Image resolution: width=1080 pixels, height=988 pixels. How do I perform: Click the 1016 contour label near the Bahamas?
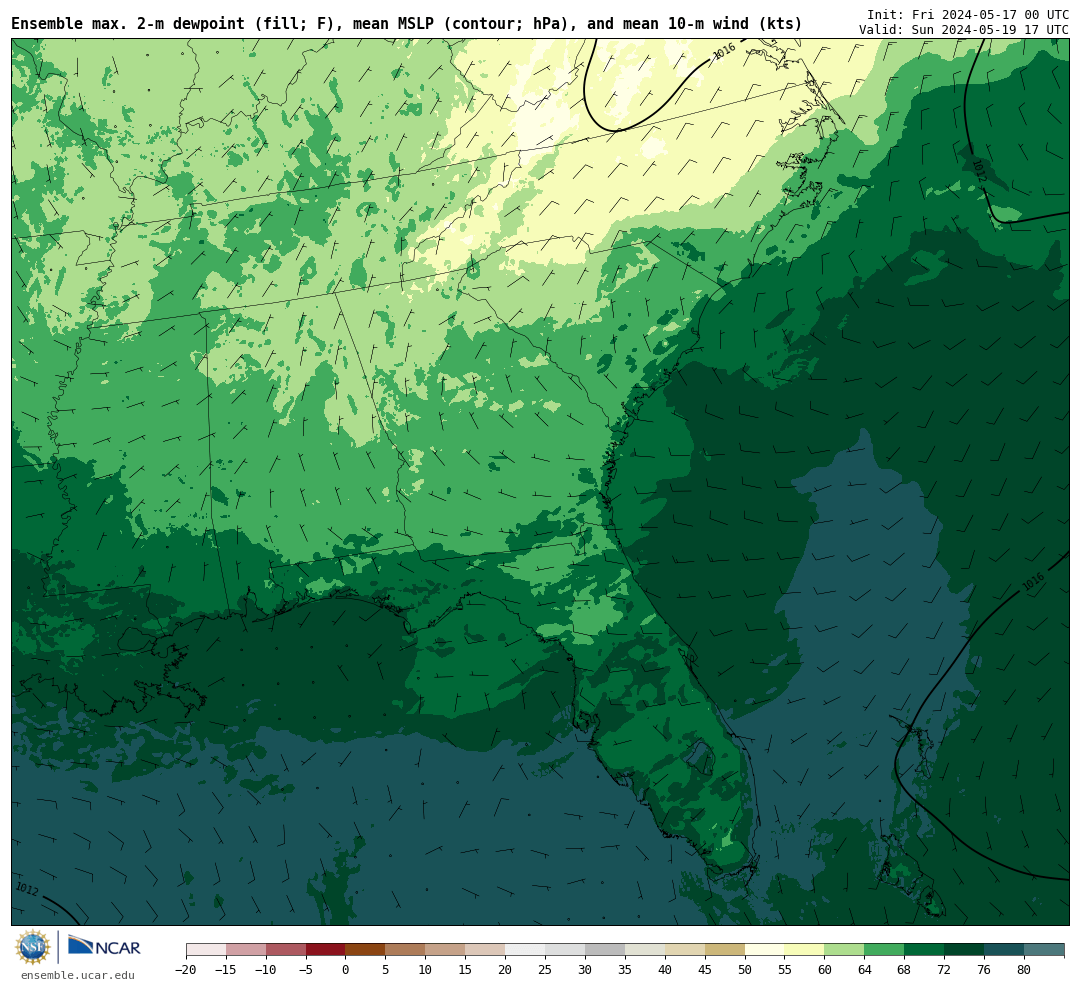coord(1032,582)
